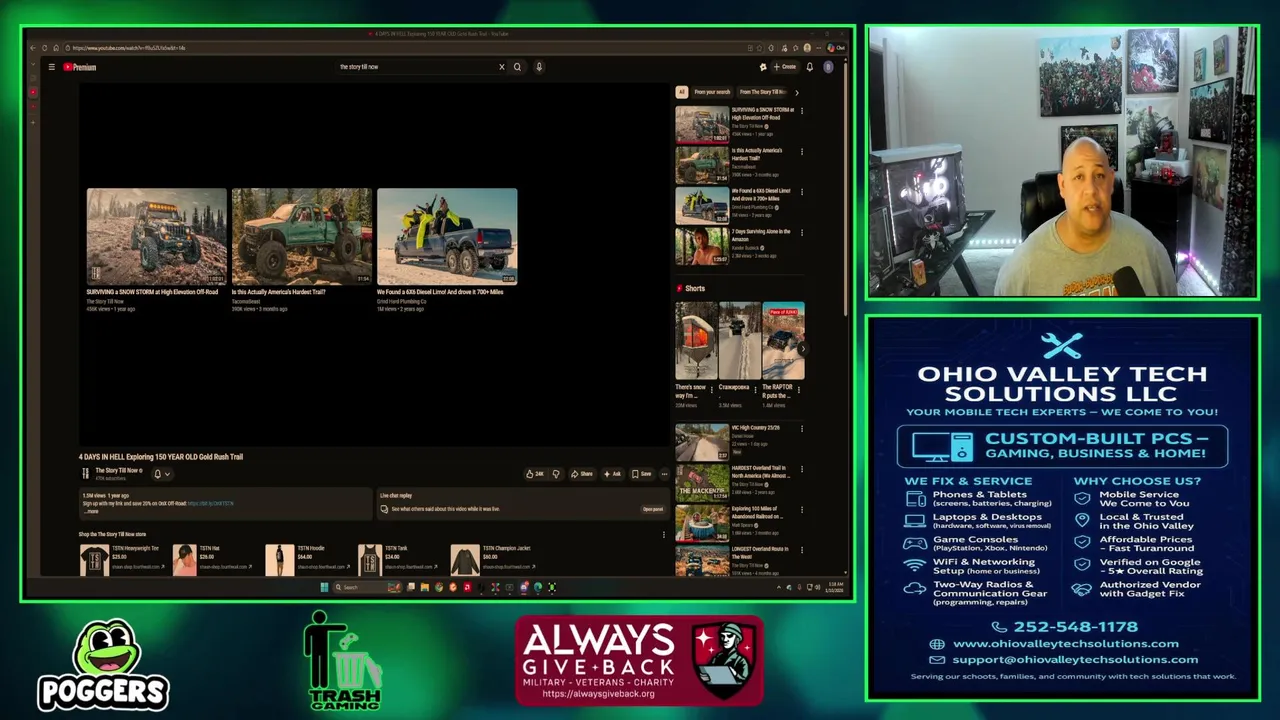
Task: Open the TSTN Tank product
Action: 400,559
